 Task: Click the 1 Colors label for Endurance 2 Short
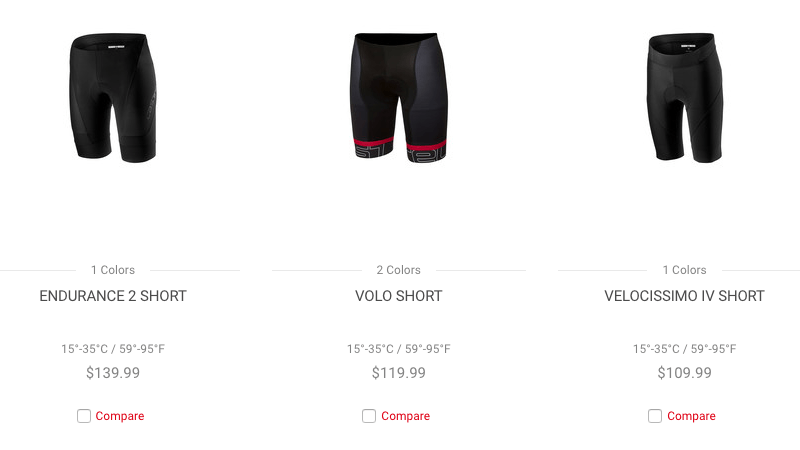pos(113,270)
